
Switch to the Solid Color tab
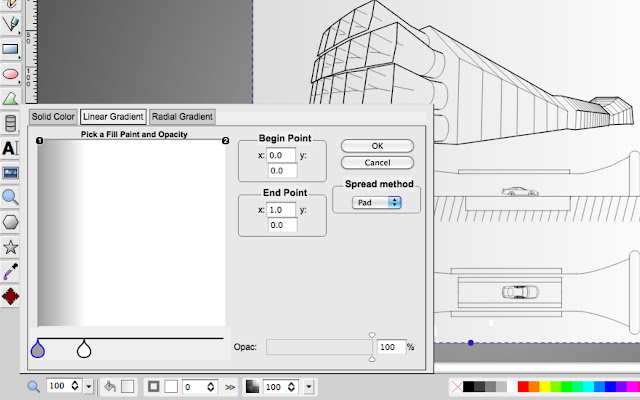tap(53, 117)
